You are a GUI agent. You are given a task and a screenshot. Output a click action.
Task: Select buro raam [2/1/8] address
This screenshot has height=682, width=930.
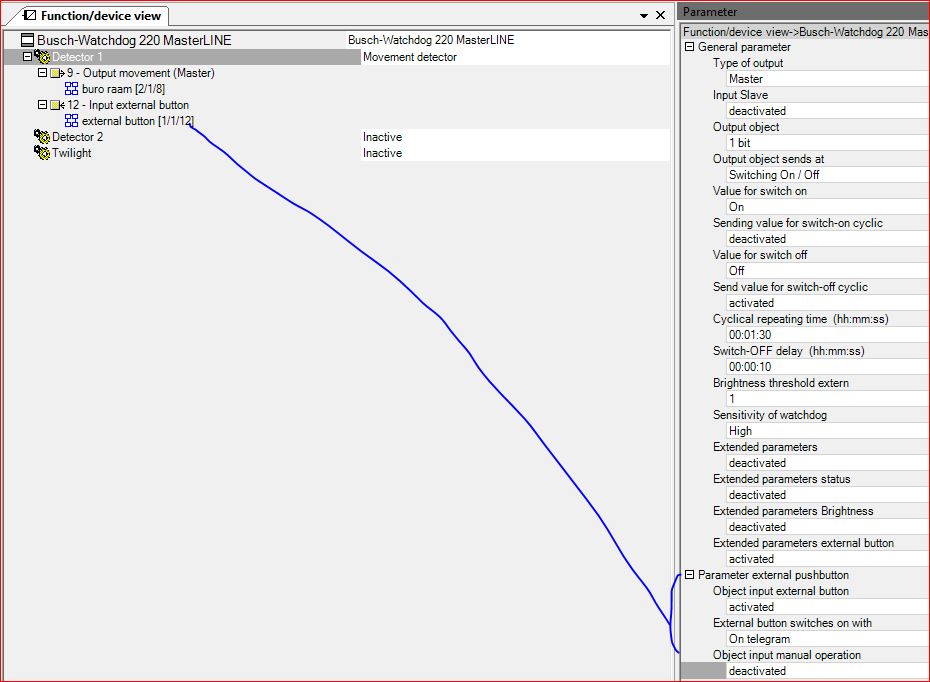tap(123, 89)
